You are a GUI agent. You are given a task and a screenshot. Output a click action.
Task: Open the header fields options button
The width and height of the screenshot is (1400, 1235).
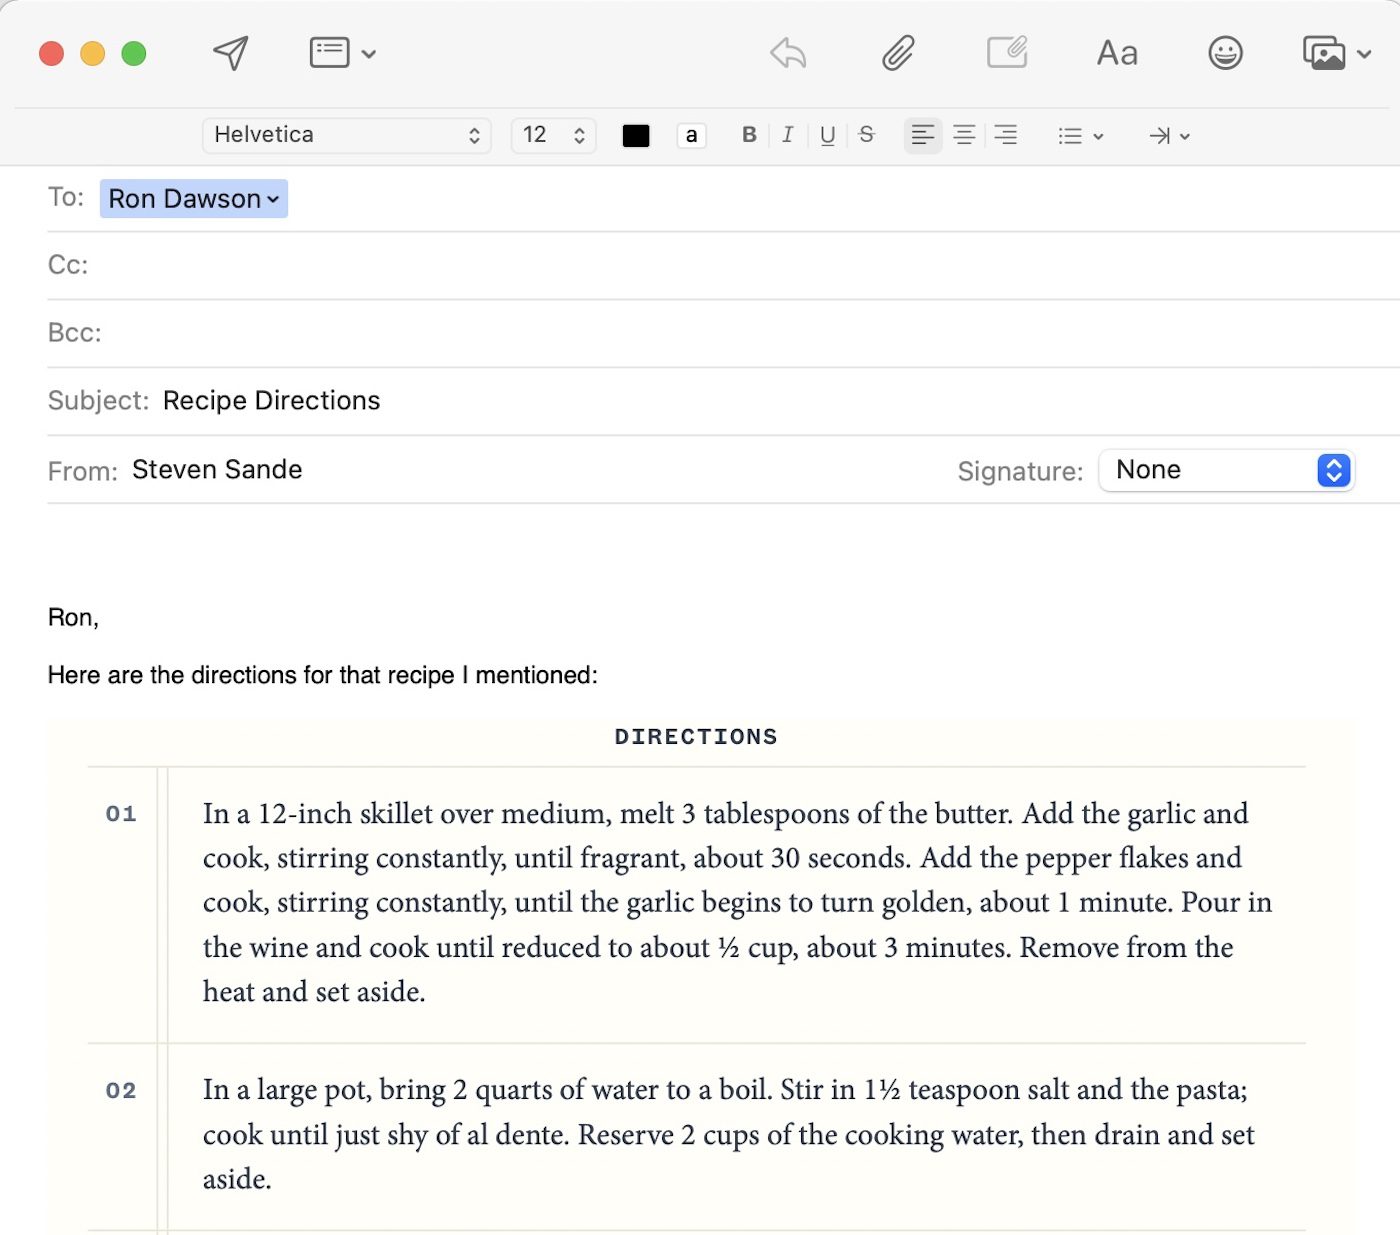point(341,53)
